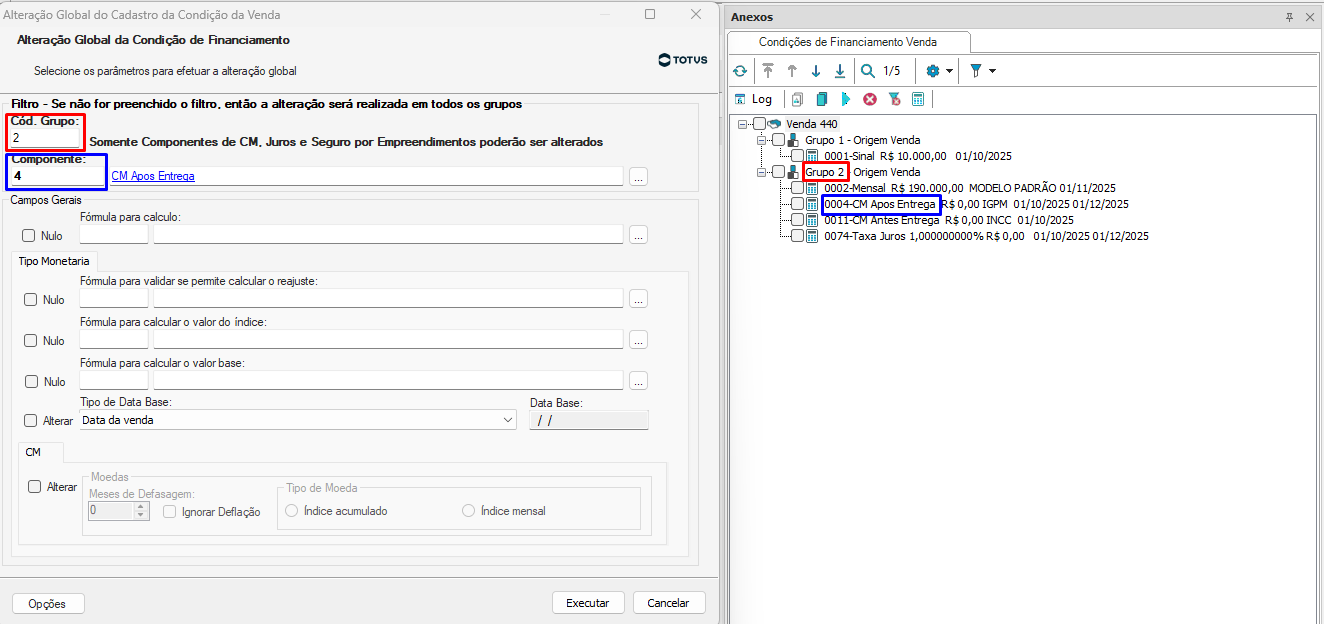This screenshot has width=1324, height=624.
Task: Click the blue play arrow icon
Action: (846, 99)
